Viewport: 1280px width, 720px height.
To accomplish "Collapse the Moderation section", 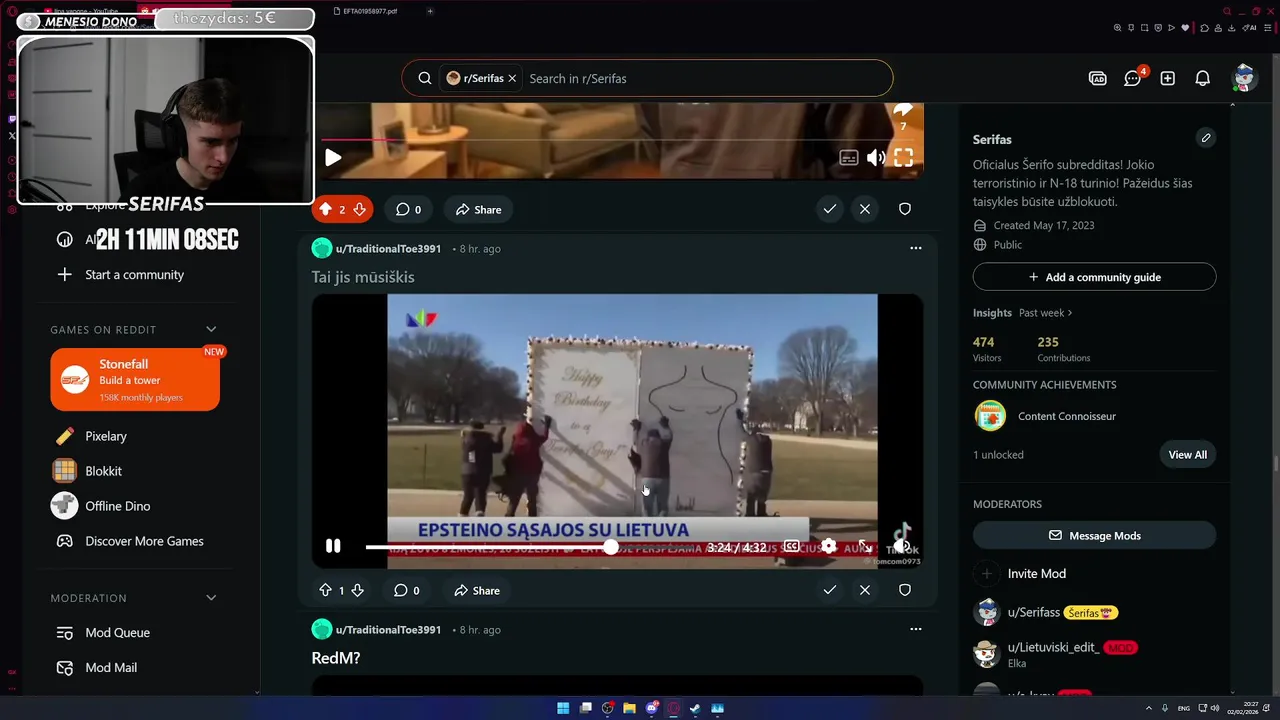I will tap(211, 598).
